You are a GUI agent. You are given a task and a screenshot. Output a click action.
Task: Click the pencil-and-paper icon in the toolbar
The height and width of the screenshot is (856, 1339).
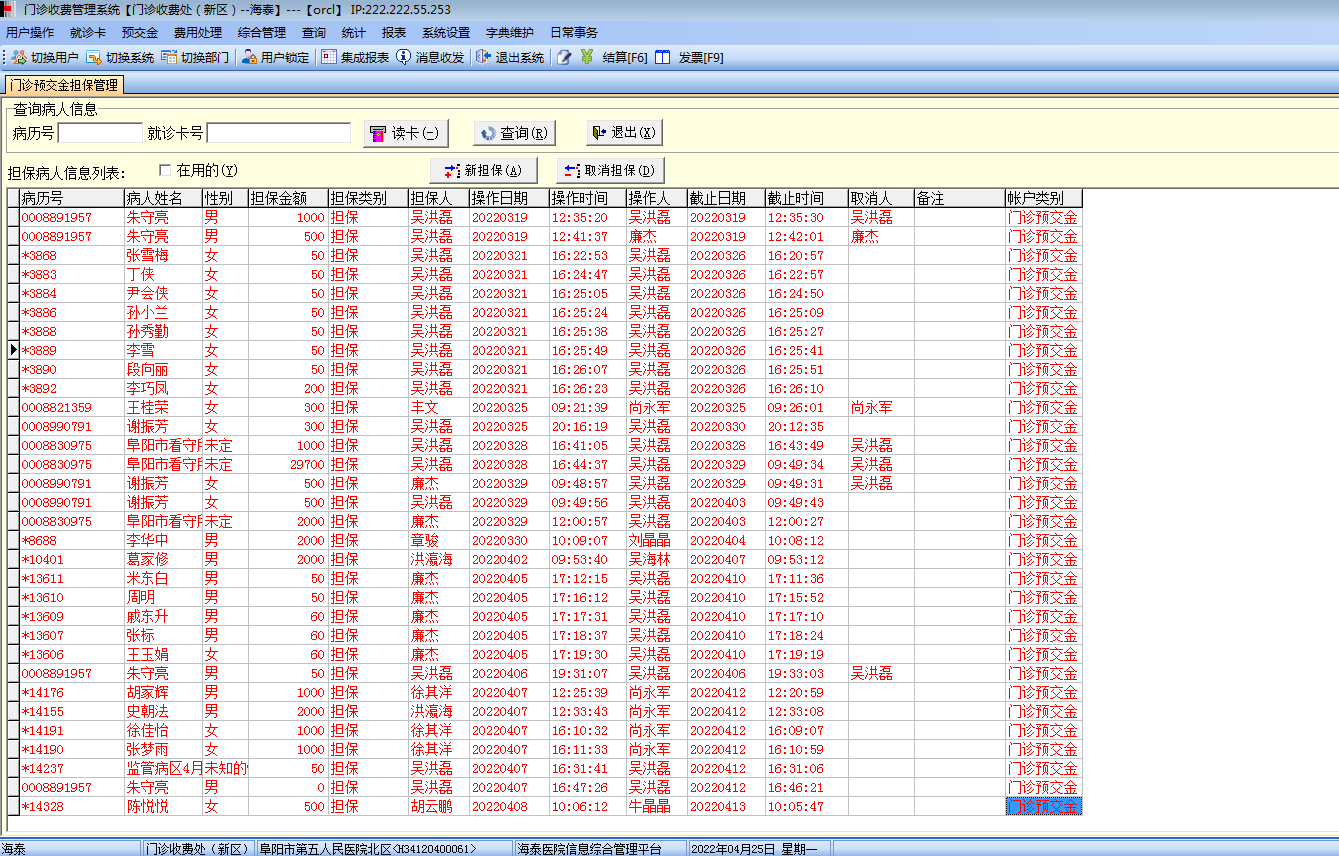[564, 58]
